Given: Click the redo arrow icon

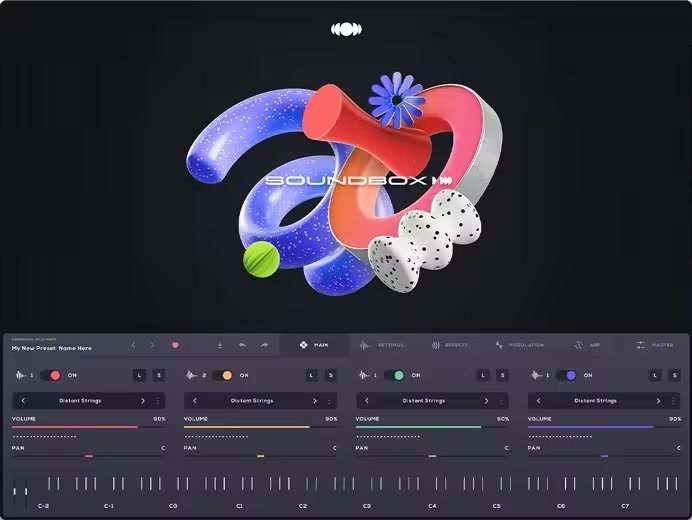Looking at the screenshot, I should 264,345.
